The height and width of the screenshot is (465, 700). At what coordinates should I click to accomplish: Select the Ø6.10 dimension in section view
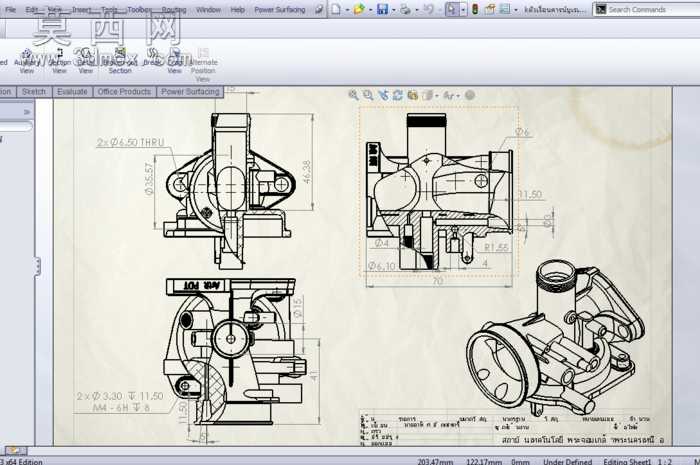382,266
